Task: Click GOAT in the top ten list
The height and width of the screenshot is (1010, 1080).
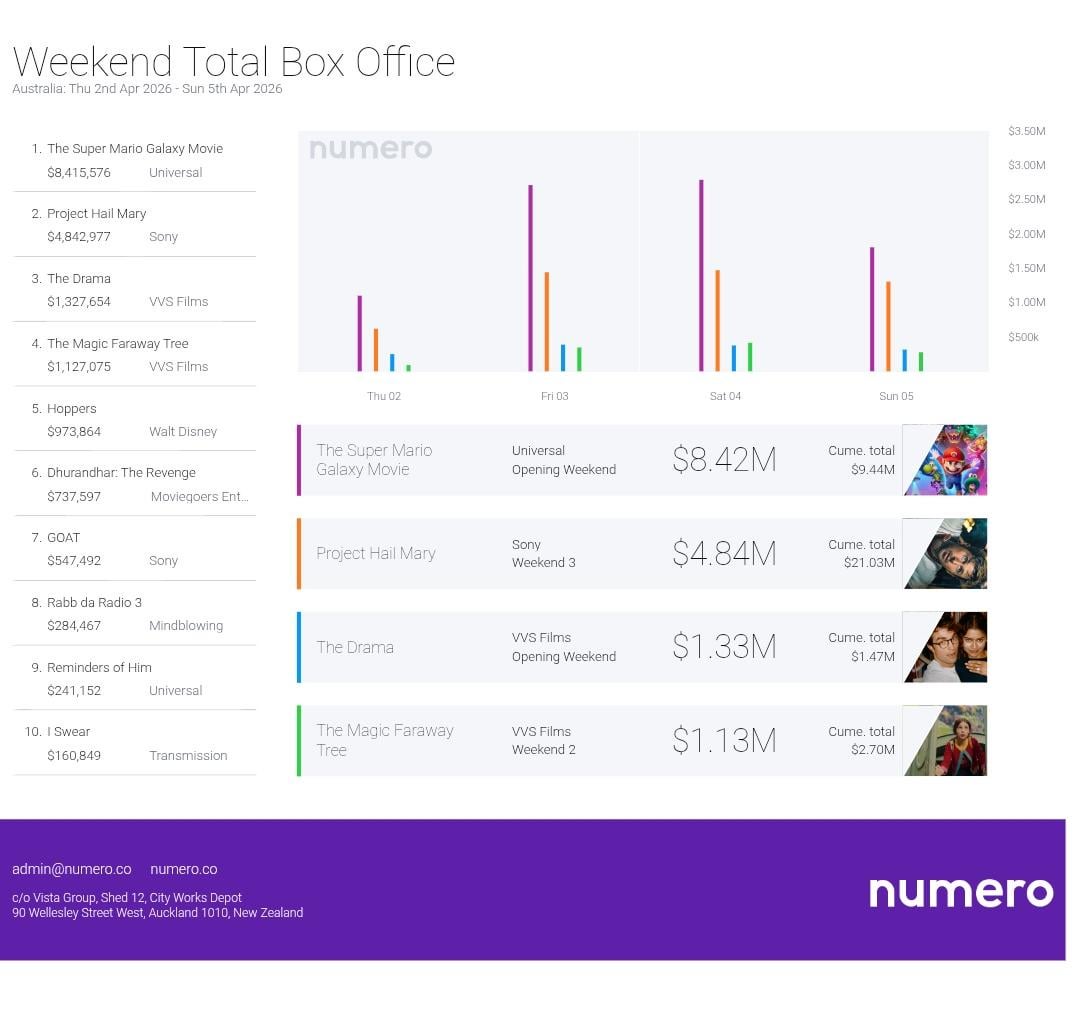Action: click(x=63, y=537)
